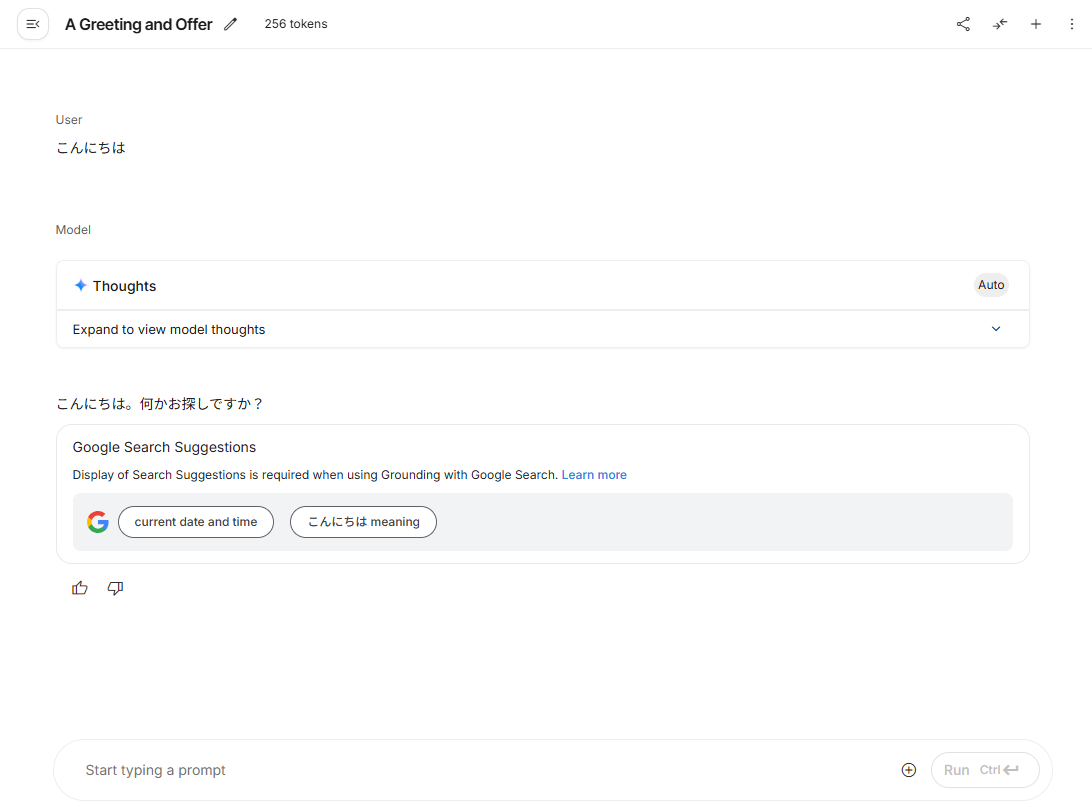Click the 'A Greeting and Offer' title
The width and height of the screenshot is (1092, 807).
coord(139,24)
